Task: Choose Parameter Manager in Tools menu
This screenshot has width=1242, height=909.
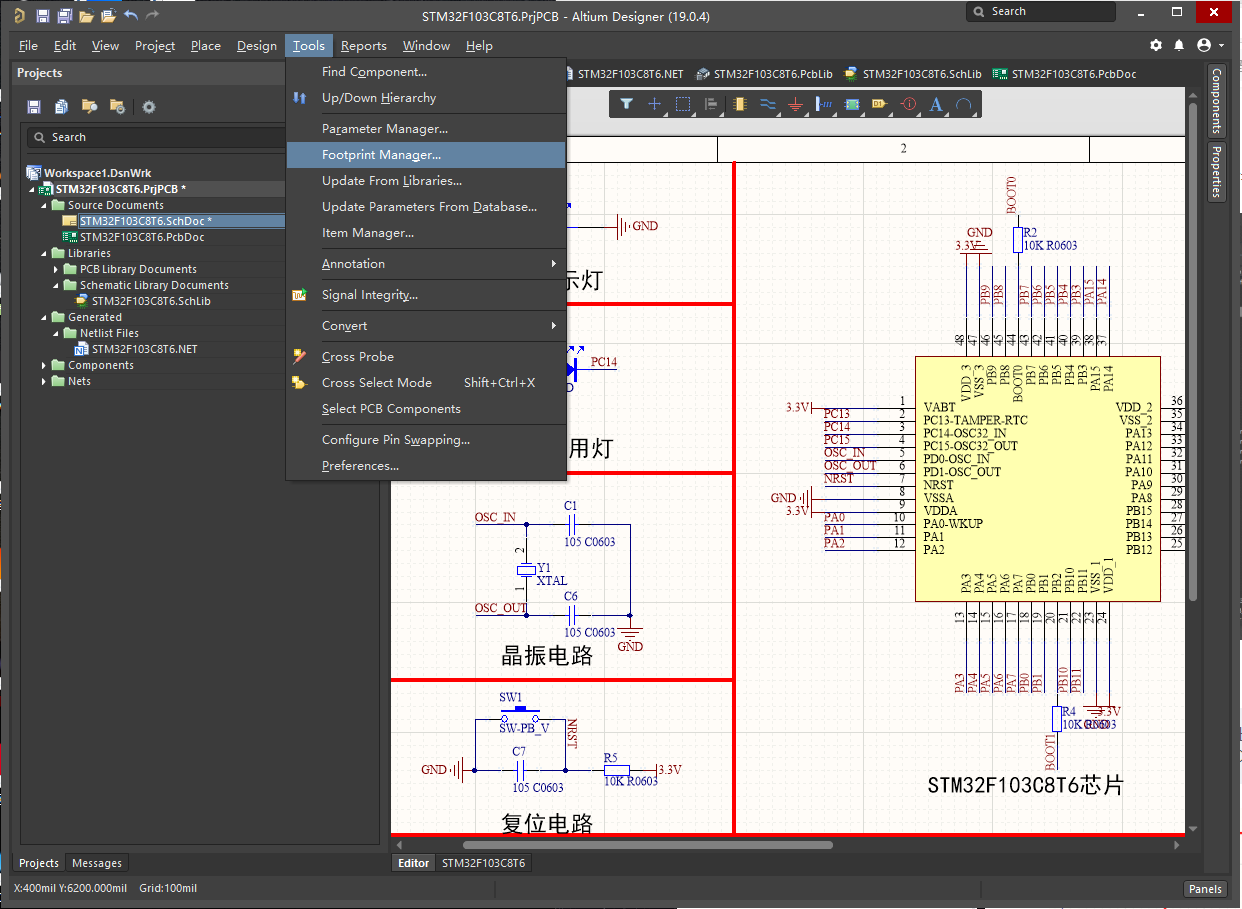Action: (426, 129)
